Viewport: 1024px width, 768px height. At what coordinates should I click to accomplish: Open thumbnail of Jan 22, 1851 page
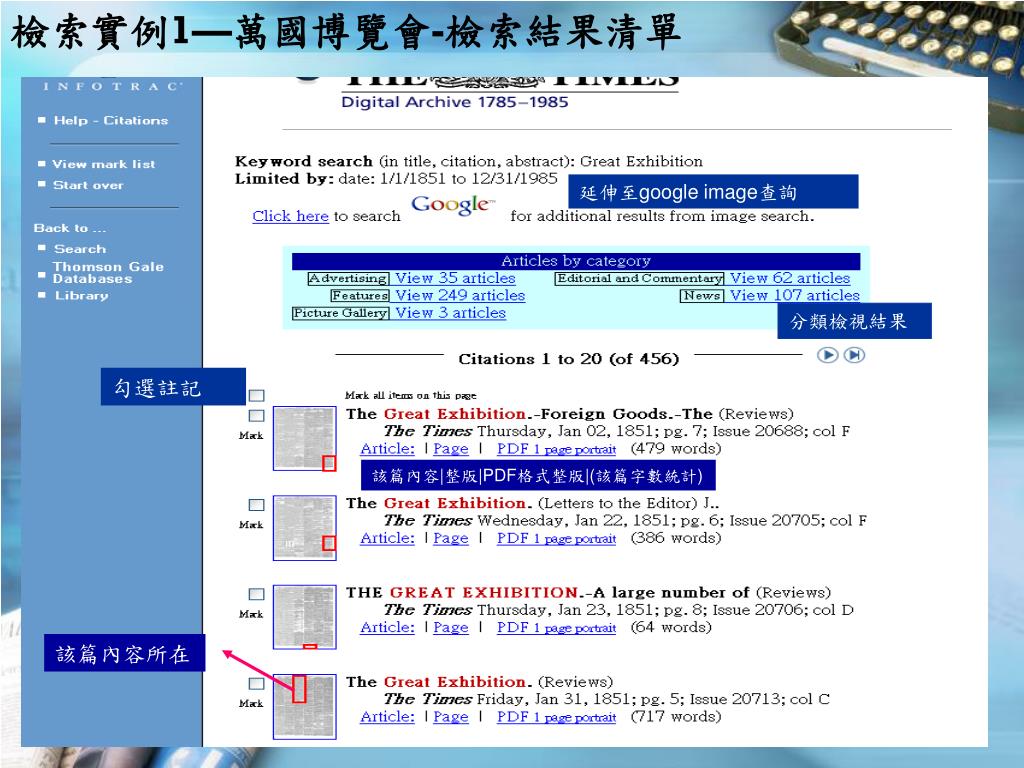[304, 528]
